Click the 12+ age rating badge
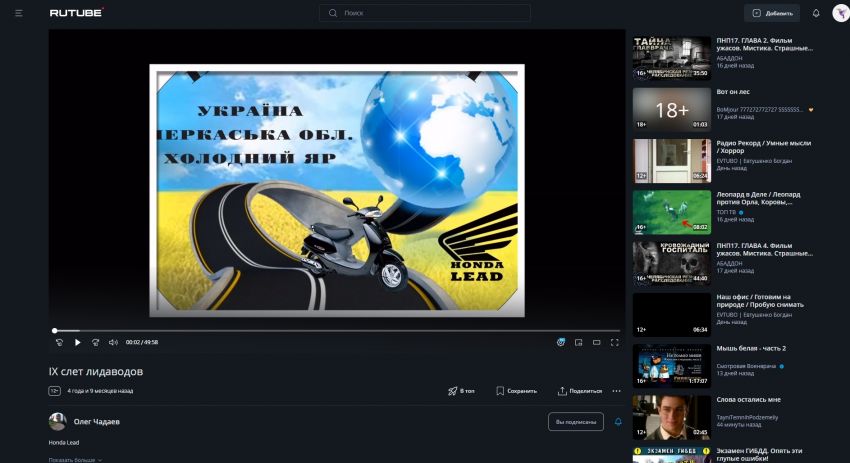 click(x=54, y=390)
